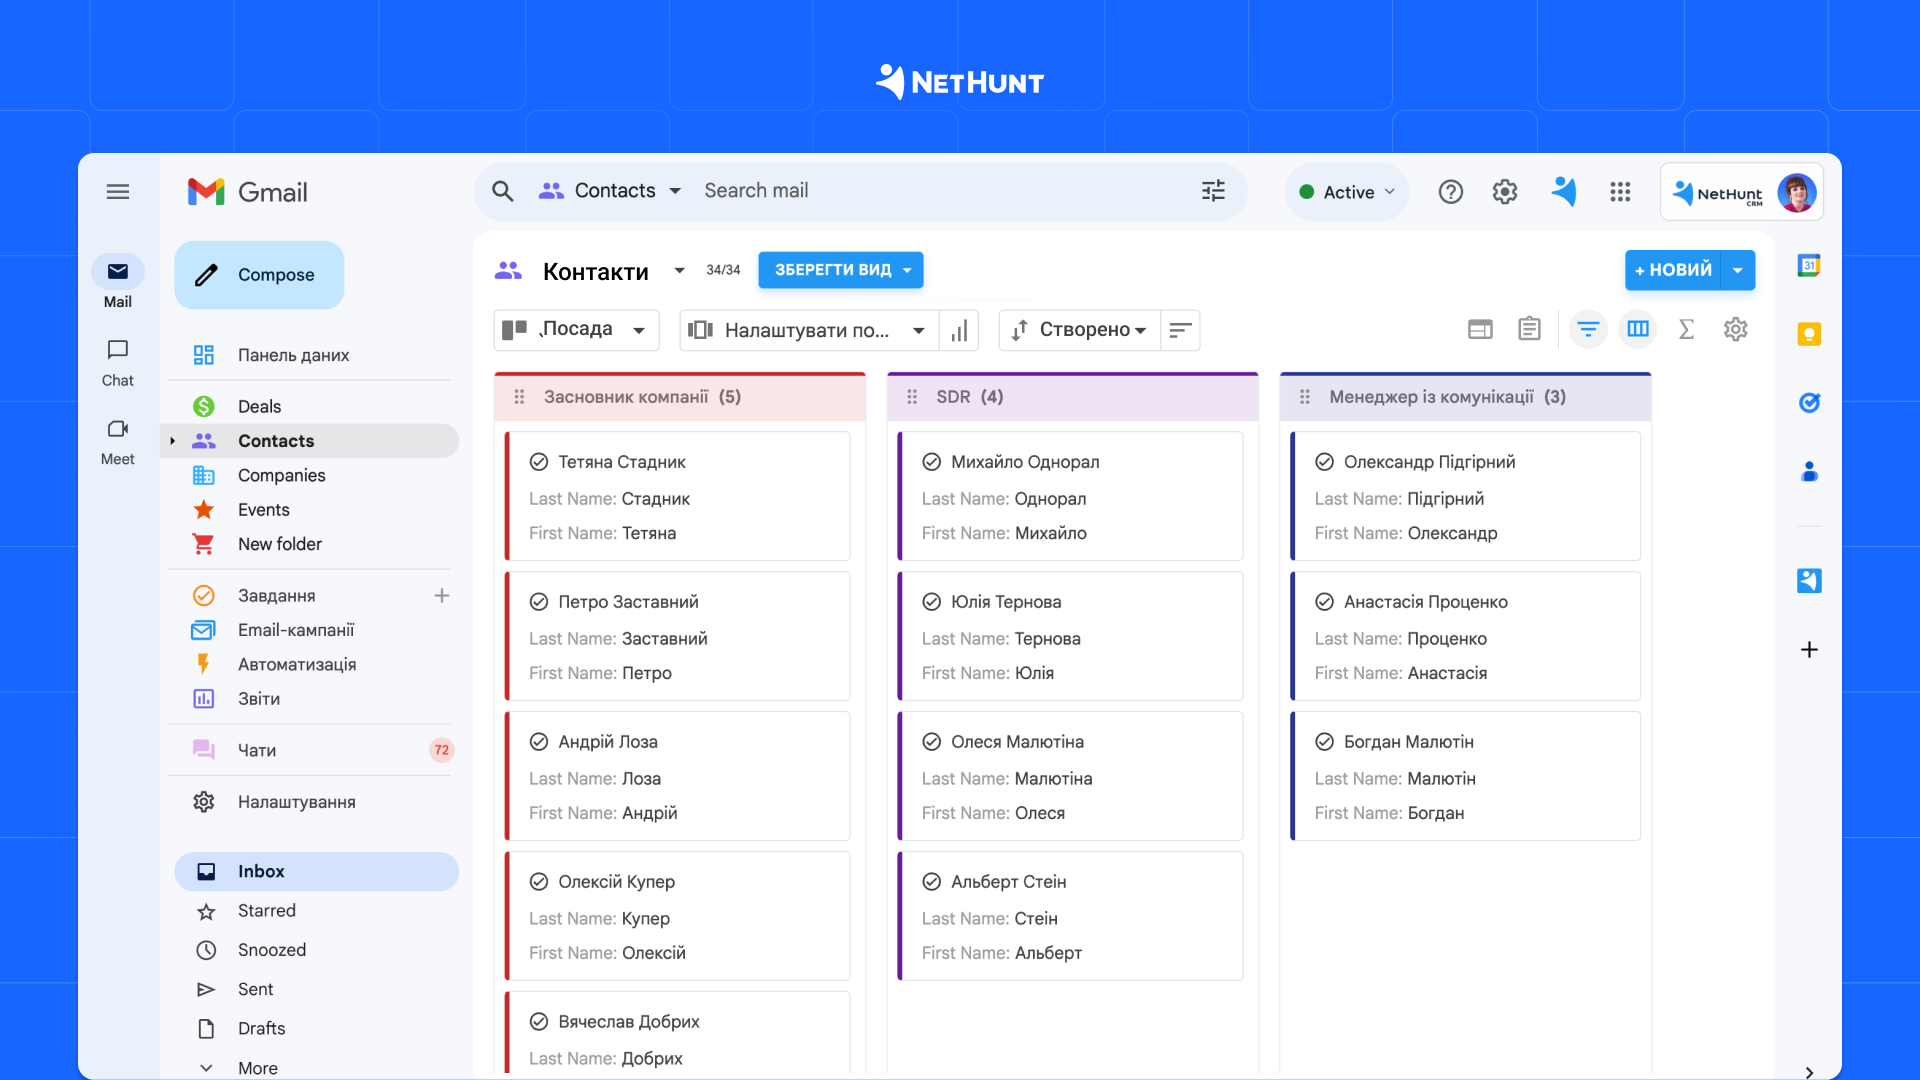
Task: Get add-ons plus icon in side panel
Action: pos(1808,650)
